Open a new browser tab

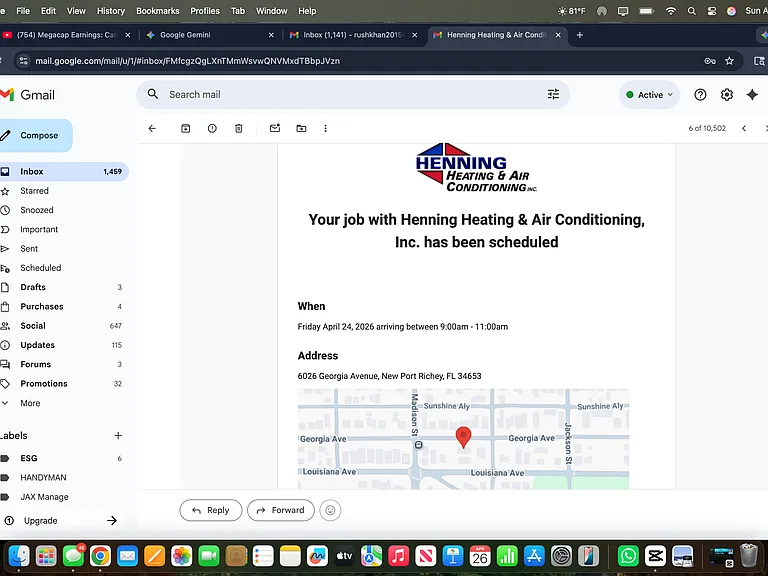579,35
